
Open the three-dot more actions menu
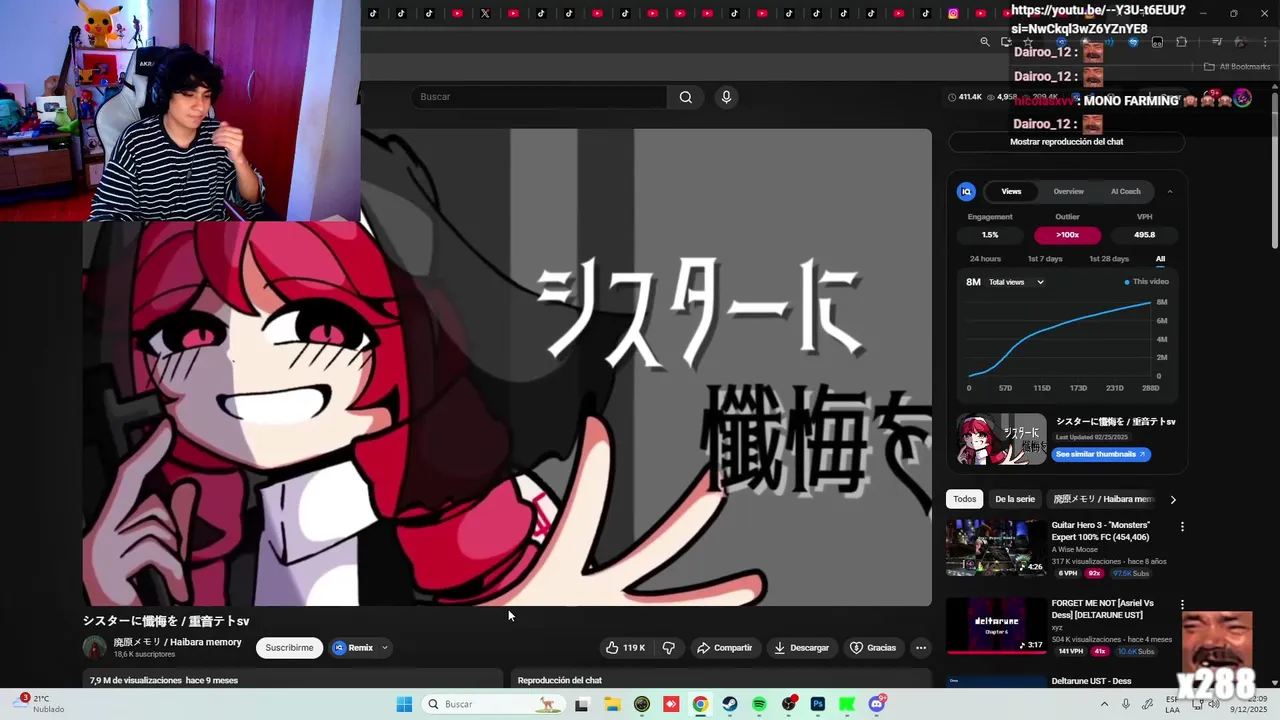click(921, 648)
